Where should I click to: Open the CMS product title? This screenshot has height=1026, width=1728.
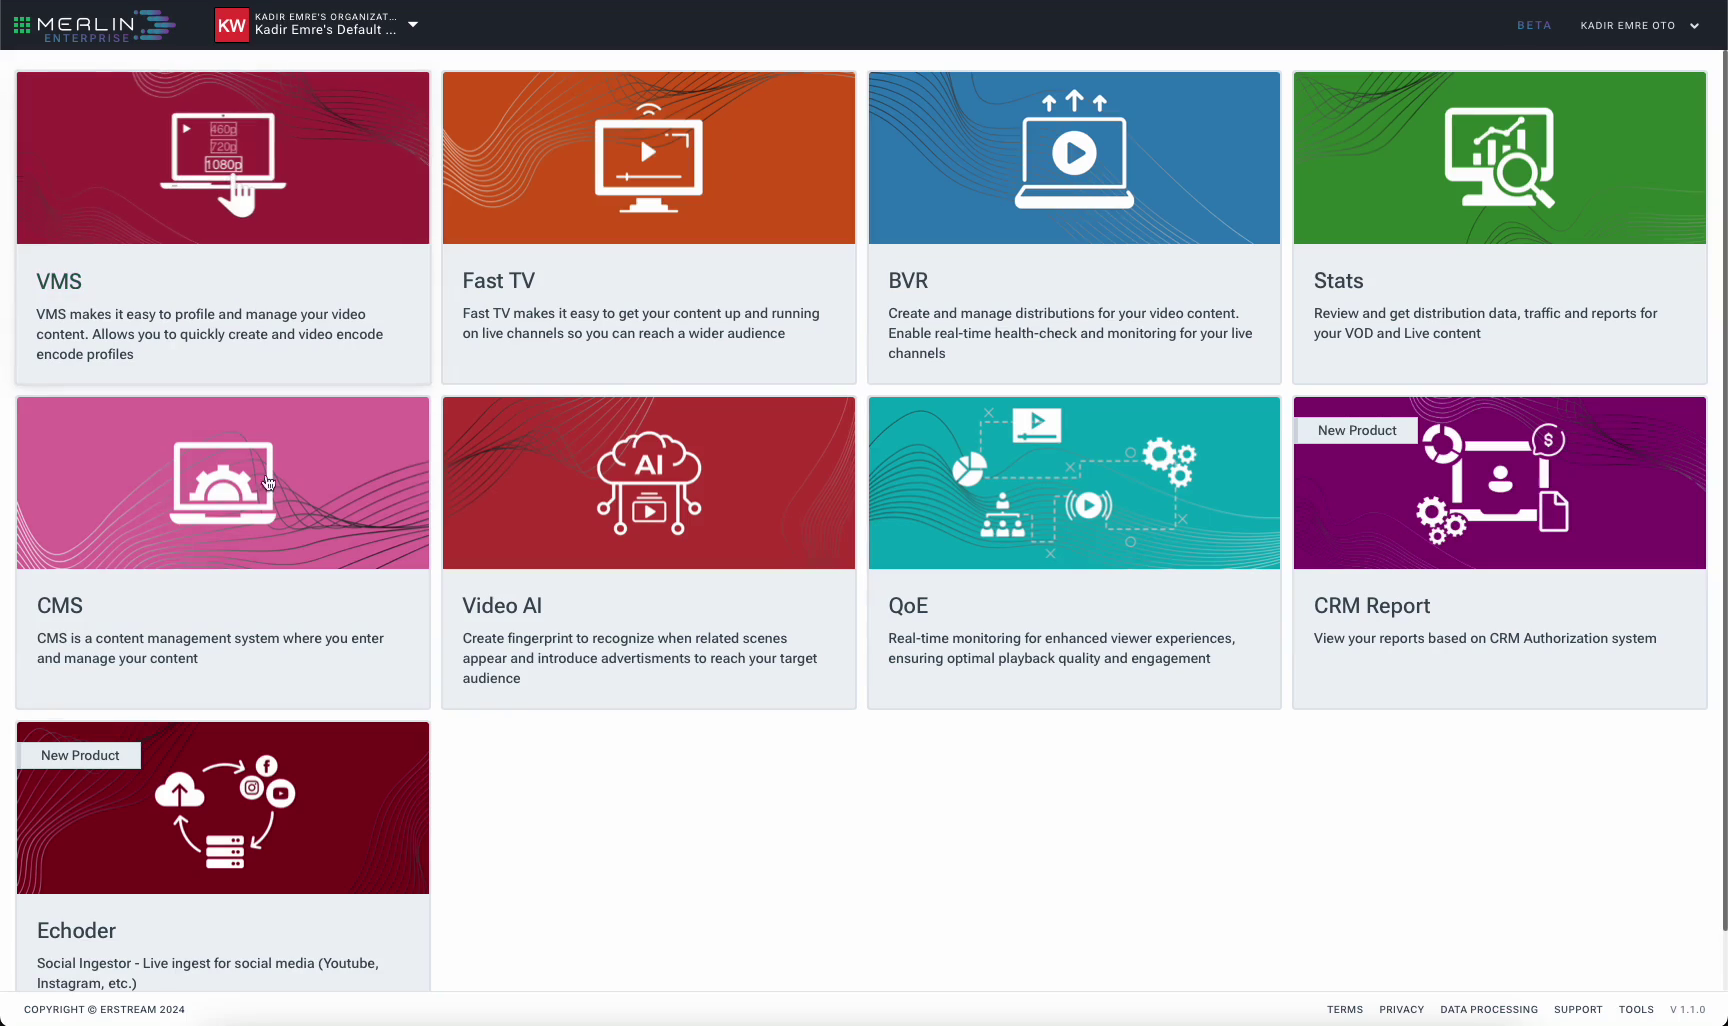point(60,606)
